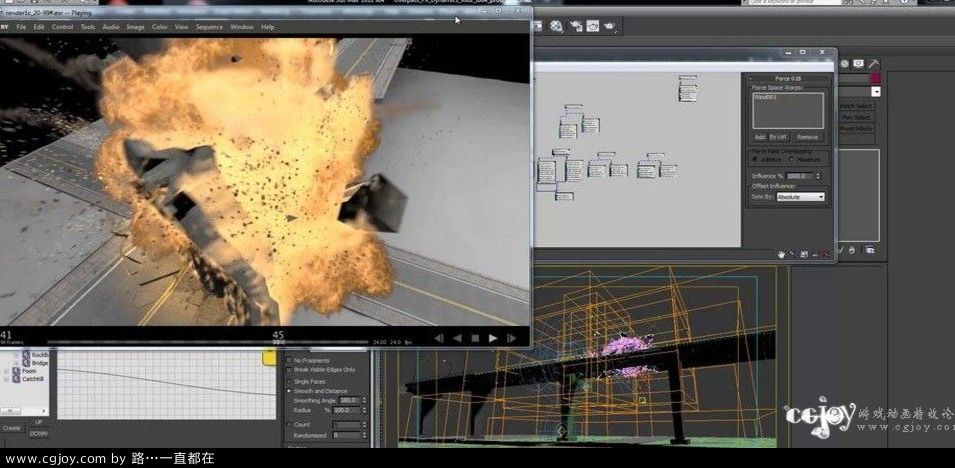Select the Smooth and Distance radio button
The image size is (955, 468).
(289, 391)
